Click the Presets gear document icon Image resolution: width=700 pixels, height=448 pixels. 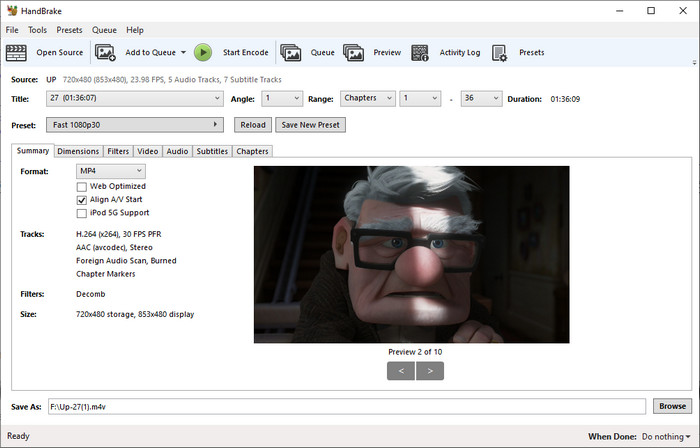(x=500, y=53)
